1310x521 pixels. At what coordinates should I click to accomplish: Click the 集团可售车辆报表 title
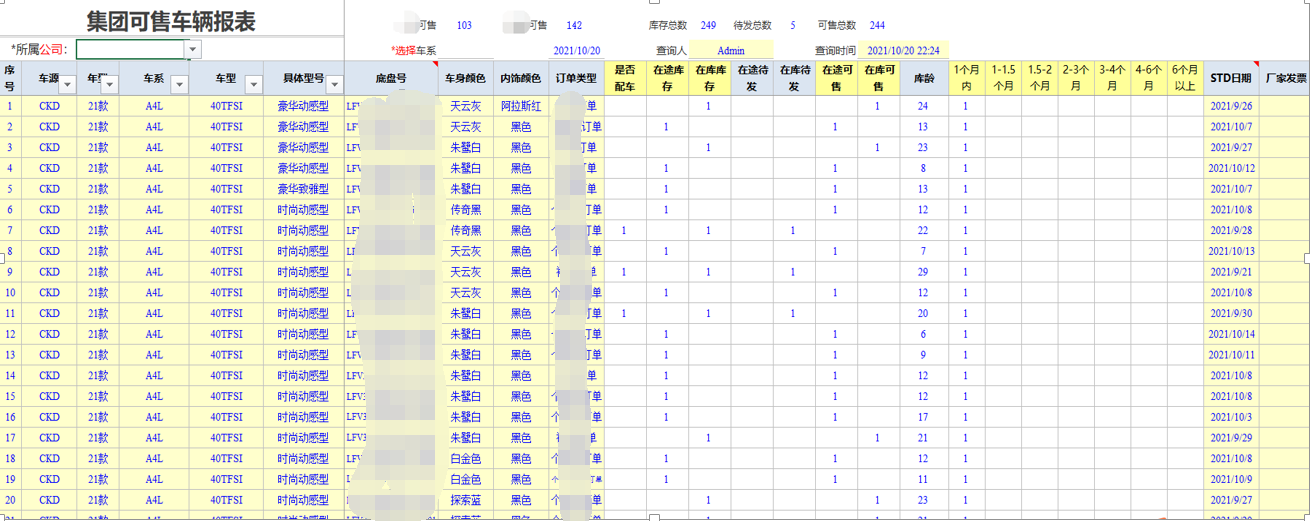(x=171, y=22)
